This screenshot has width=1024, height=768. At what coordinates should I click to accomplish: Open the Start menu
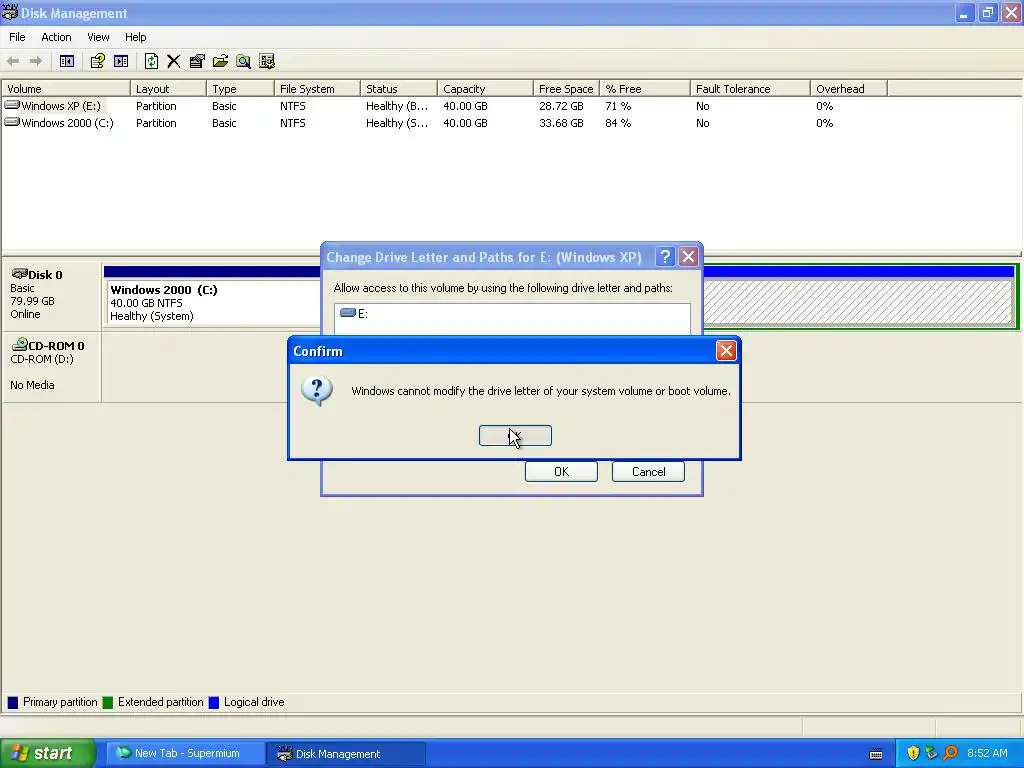(47, 753)
